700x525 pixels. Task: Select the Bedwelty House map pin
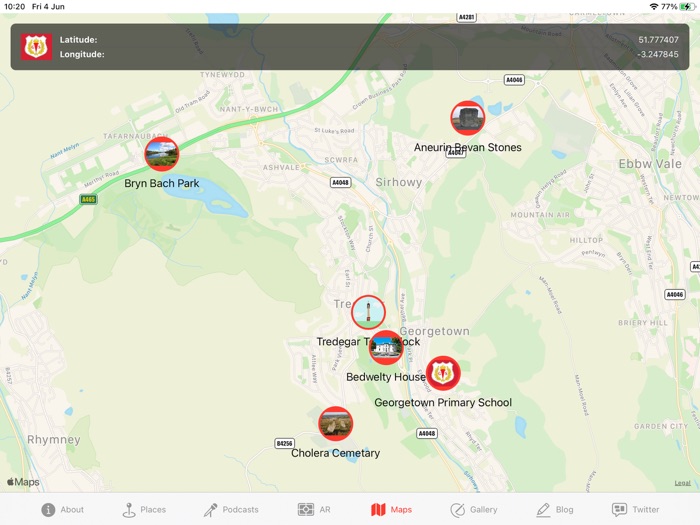tap(386, 348)
